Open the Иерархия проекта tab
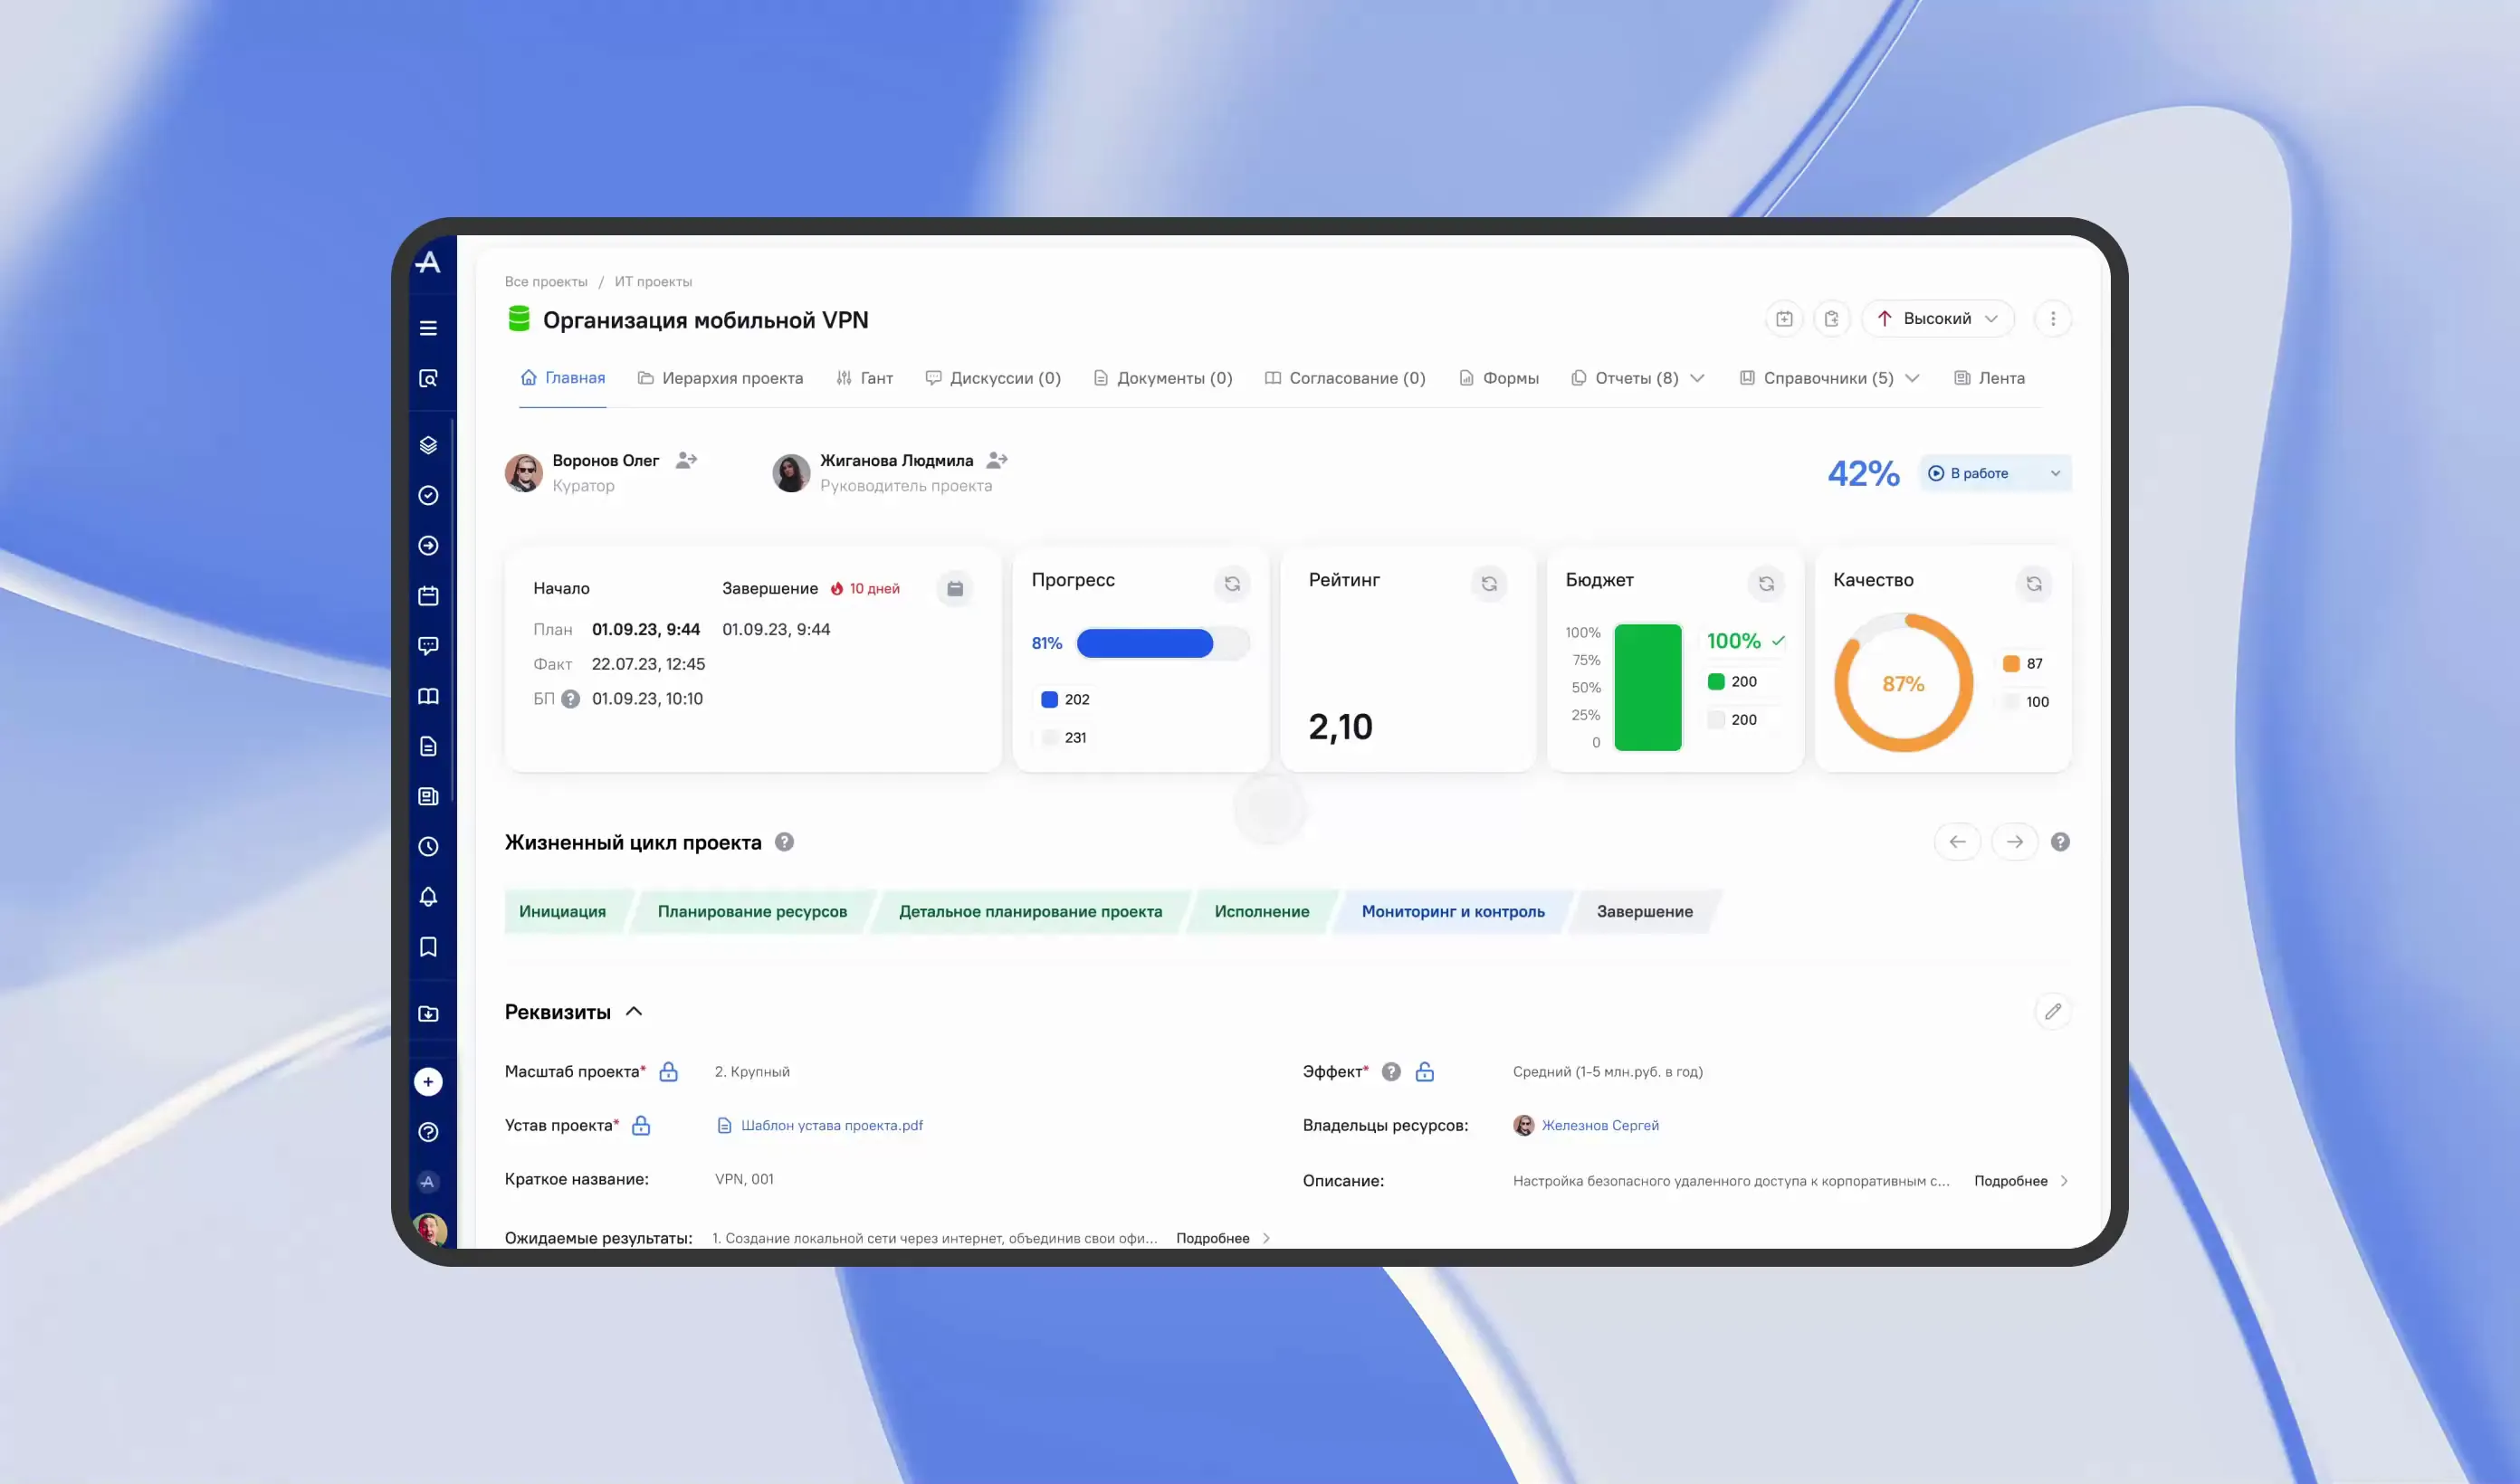 [x=721, y=378]
